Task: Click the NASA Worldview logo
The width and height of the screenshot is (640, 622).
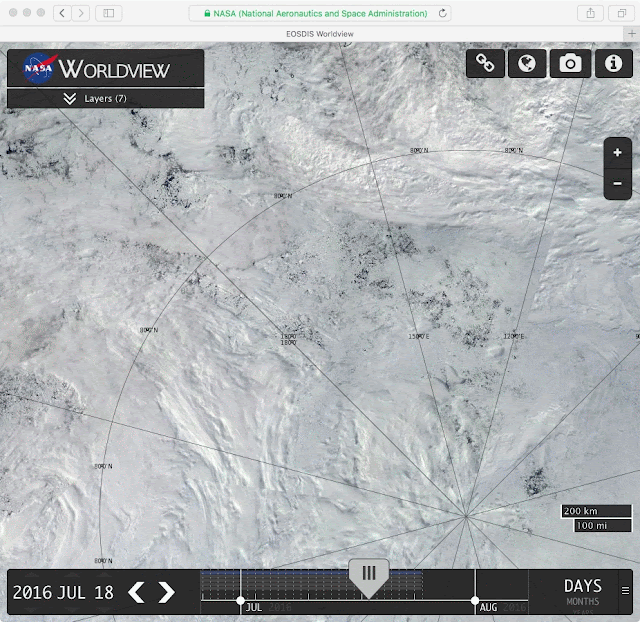Action: 105,68
